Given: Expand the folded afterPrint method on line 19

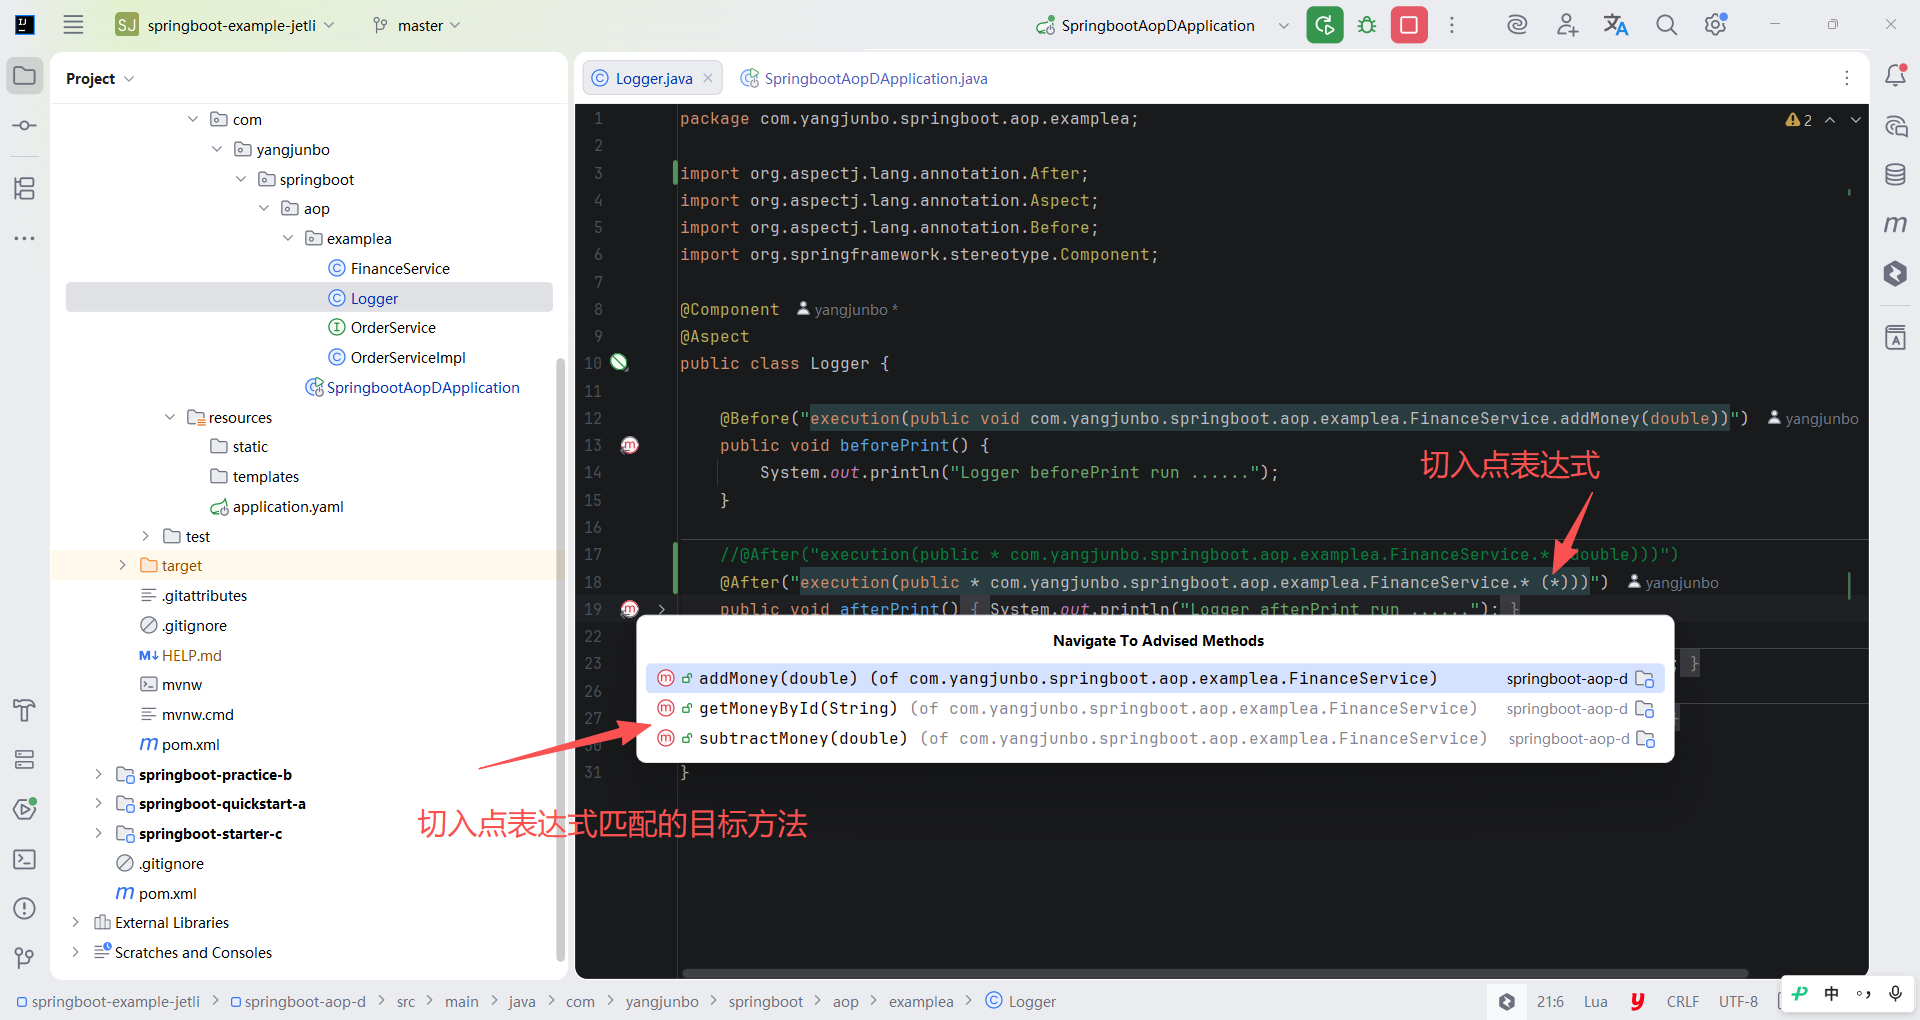Looking at the screenshot, I should click(662, 608).
